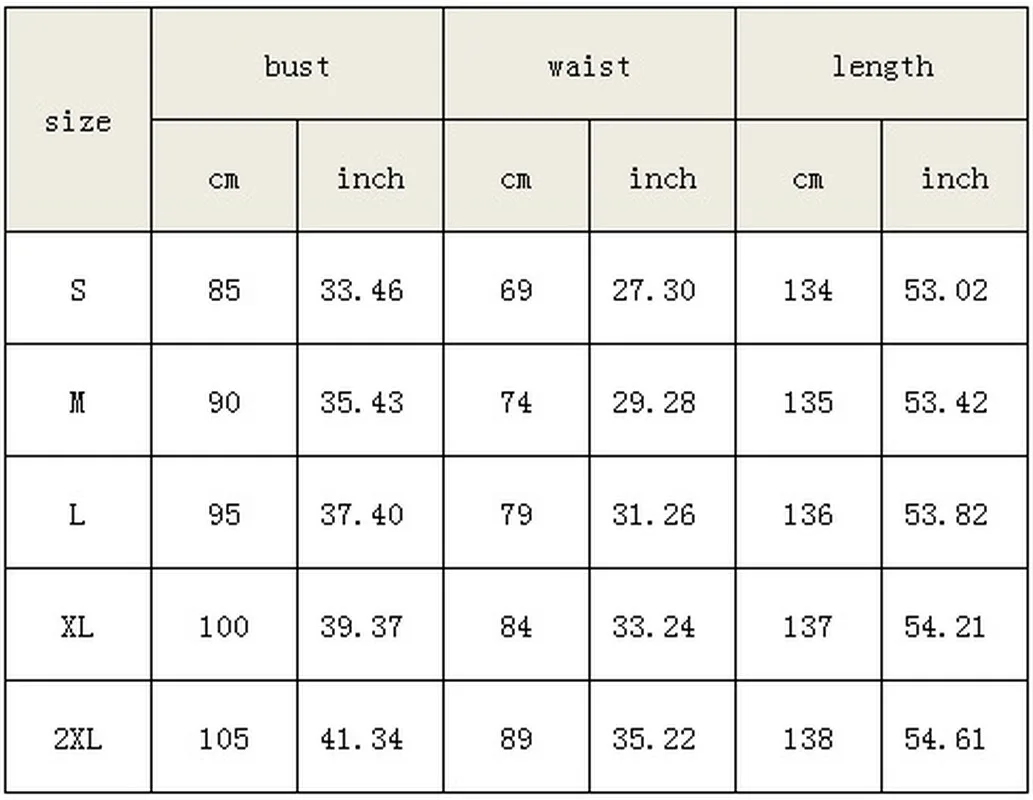Viewport: 1033px width, 800px height.
Task: Select the "bust" header cell
Action: click(297, 66)
